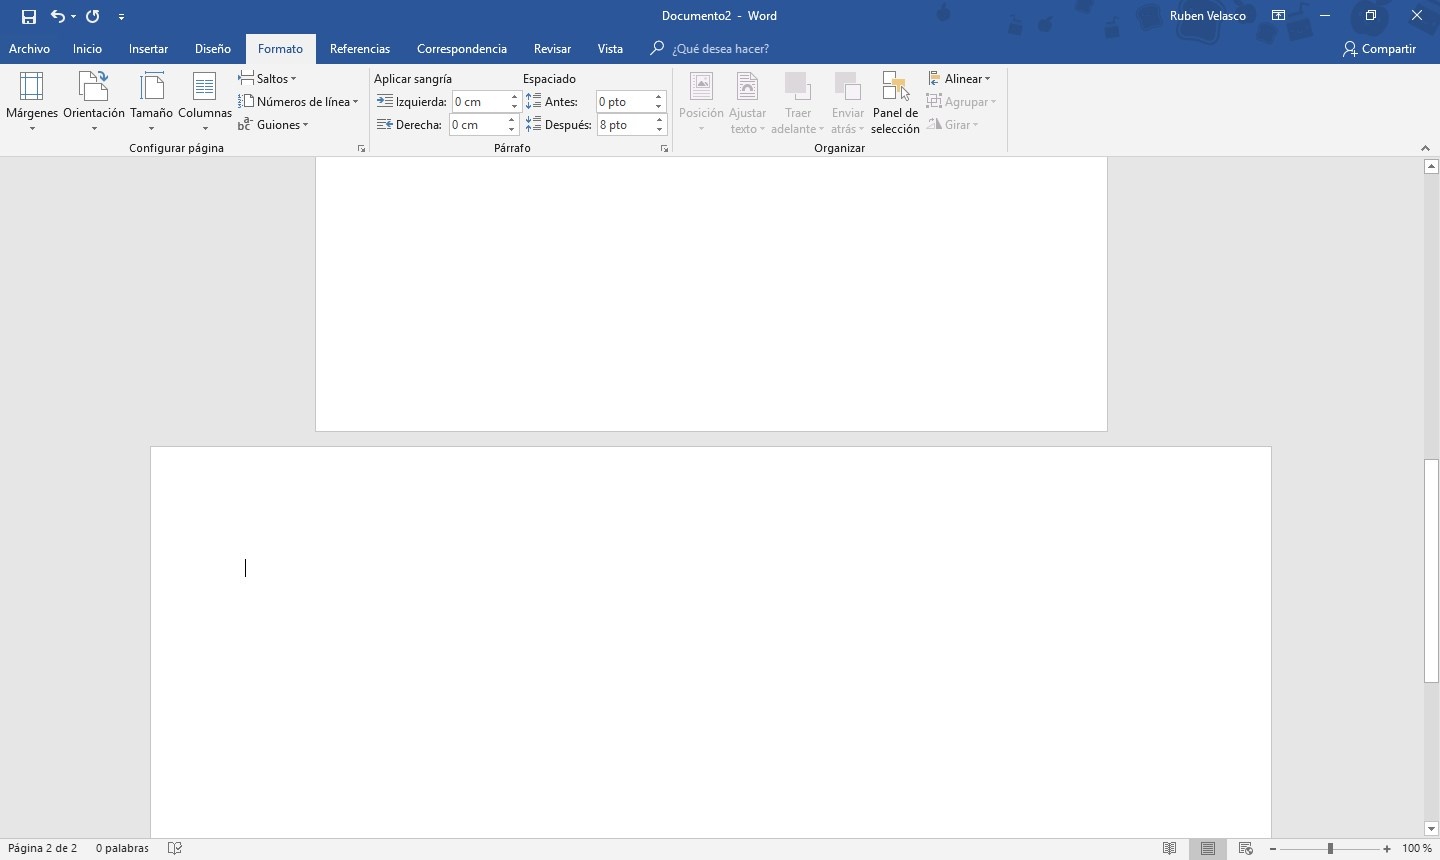The image size is (1440, 860).
Task: Switch to Print Layout view button
Action: click(x=1208, y=848)
